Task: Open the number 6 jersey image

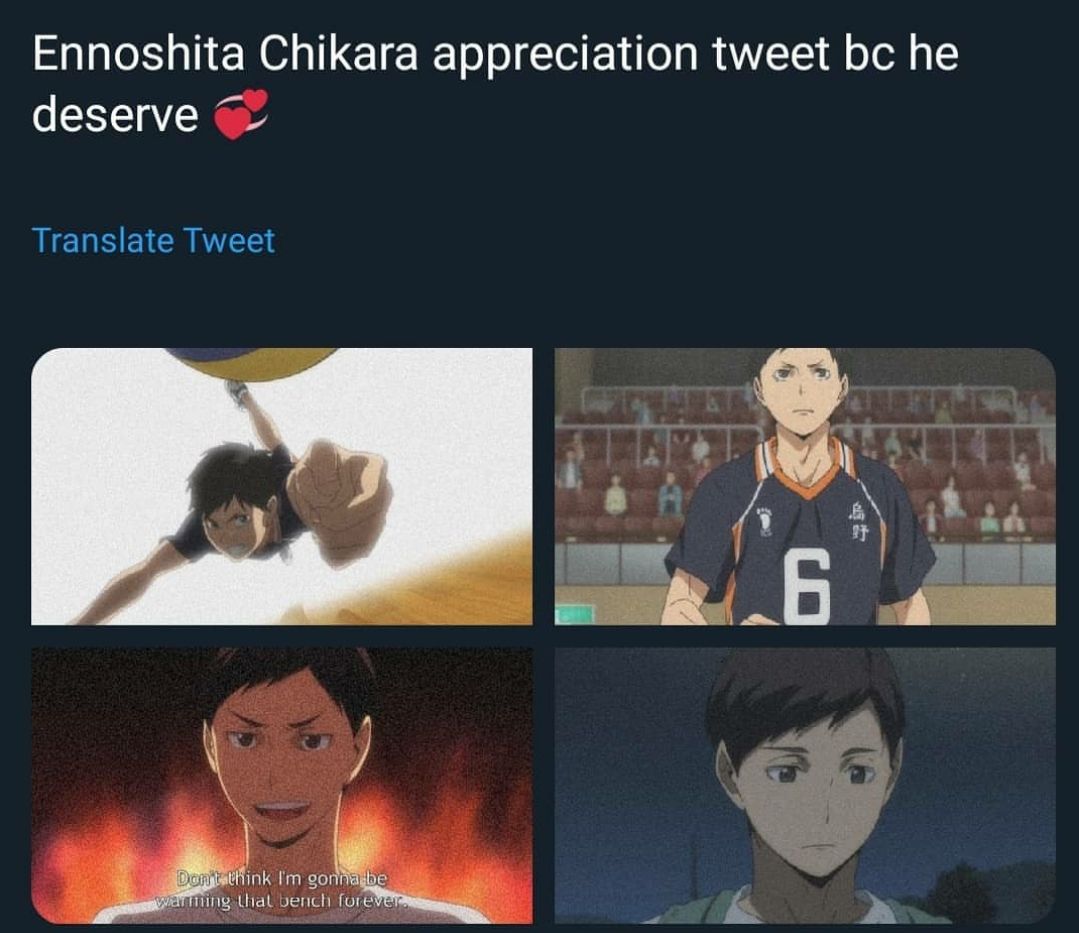Action: click(x=805, y=486)
